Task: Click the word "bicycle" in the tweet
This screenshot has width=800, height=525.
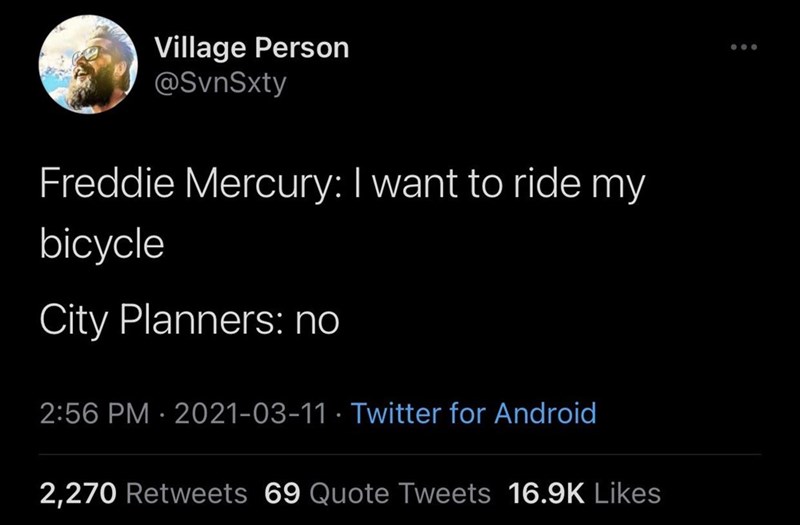Action: click(x=101, y=244)
